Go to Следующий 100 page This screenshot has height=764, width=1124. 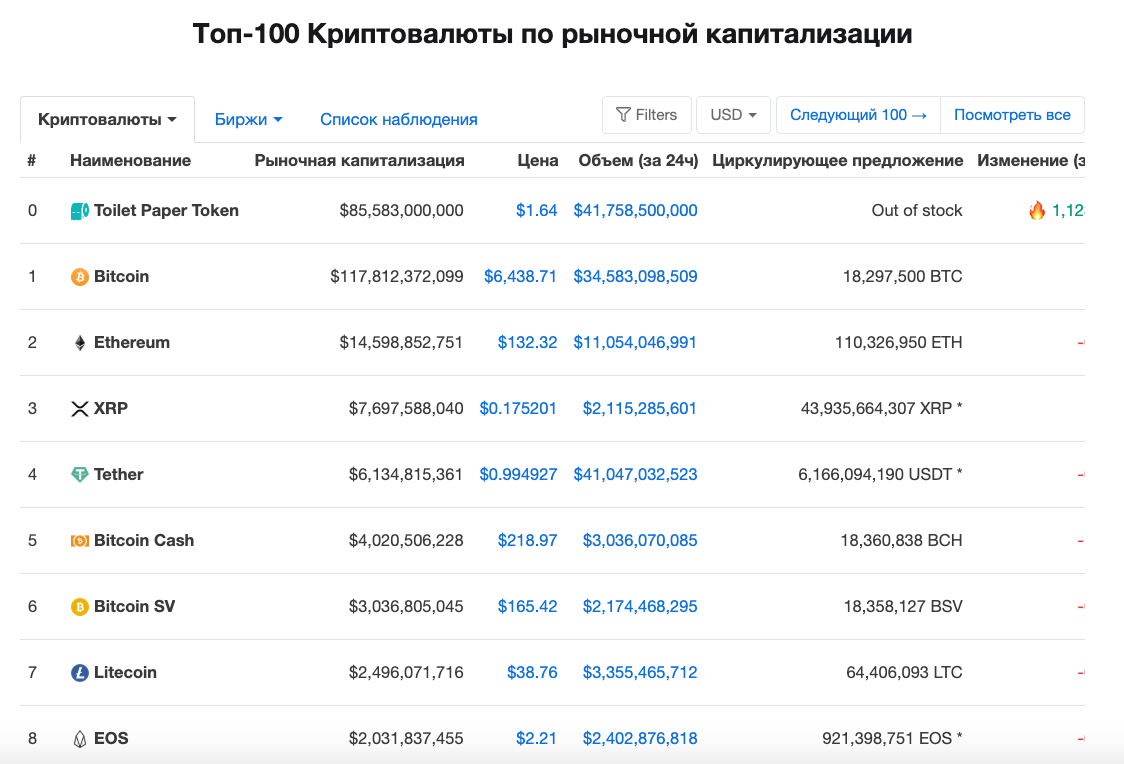tap(858, 115)
